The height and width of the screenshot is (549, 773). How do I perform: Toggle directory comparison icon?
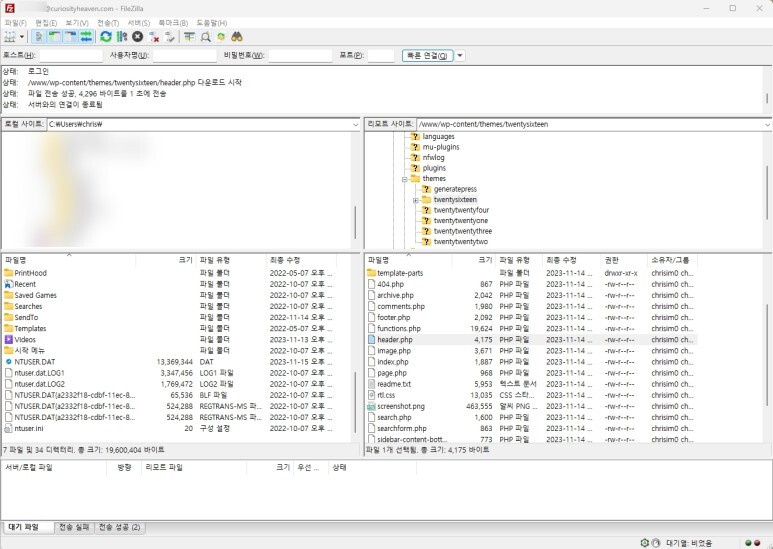point(206,37)
